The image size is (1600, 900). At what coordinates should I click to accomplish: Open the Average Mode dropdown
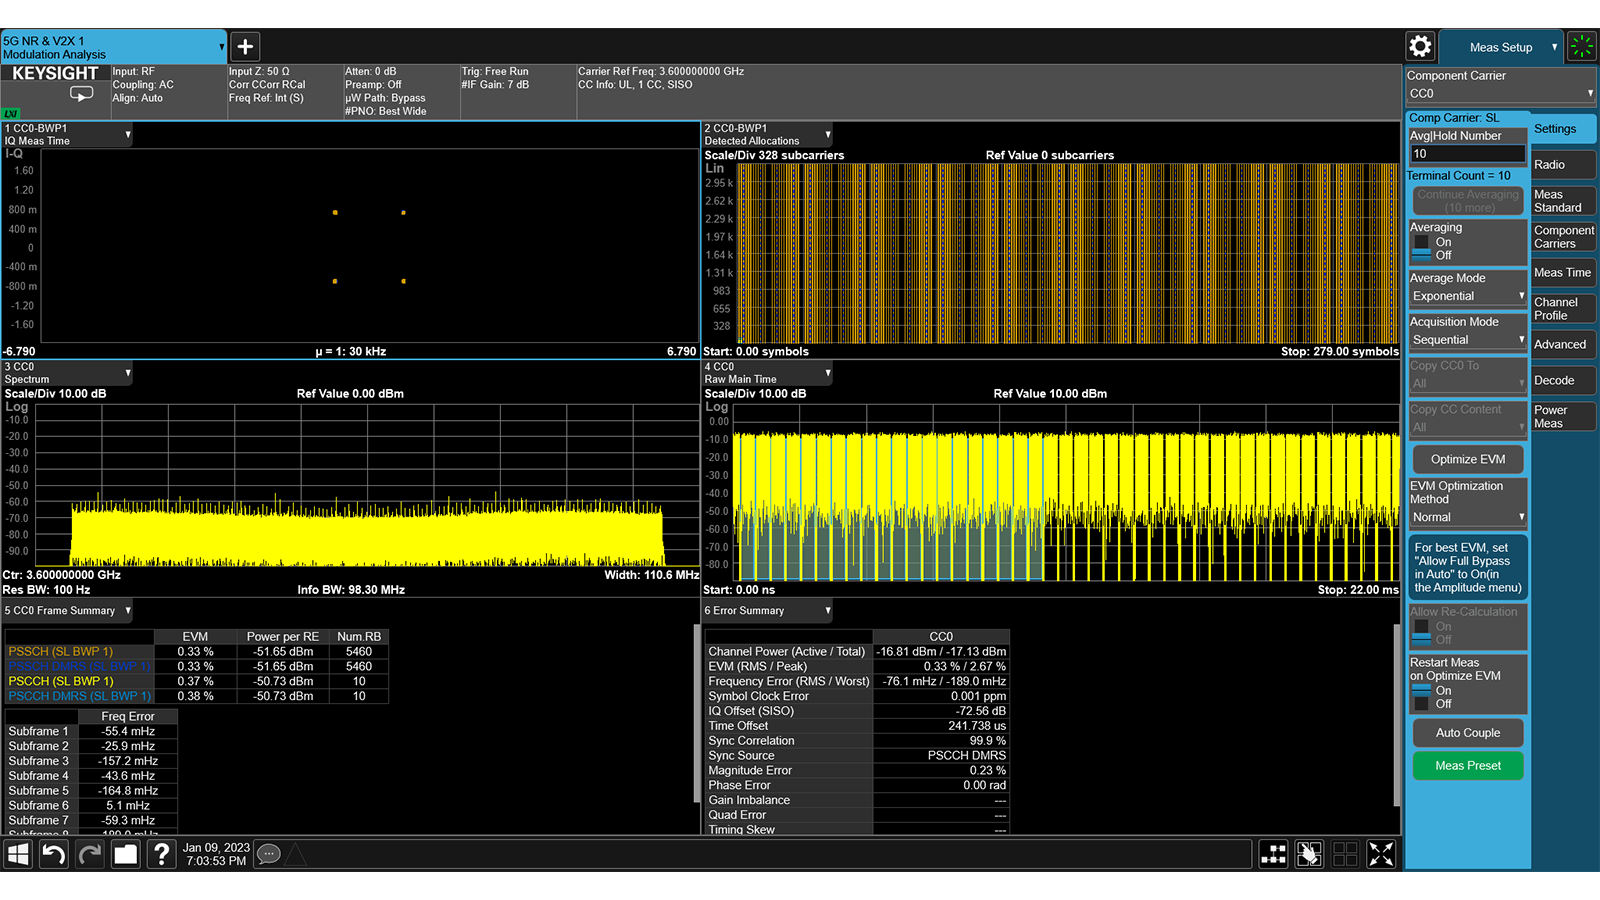pos(1467,295)
